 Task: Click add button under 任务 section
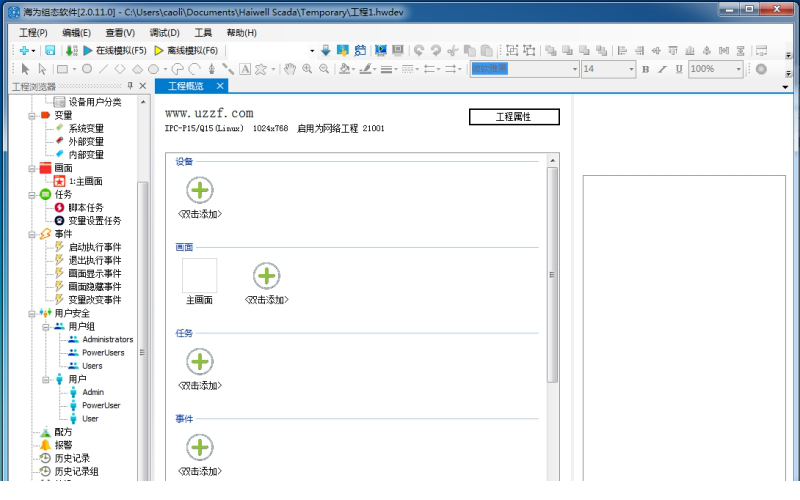click(199, 362)
